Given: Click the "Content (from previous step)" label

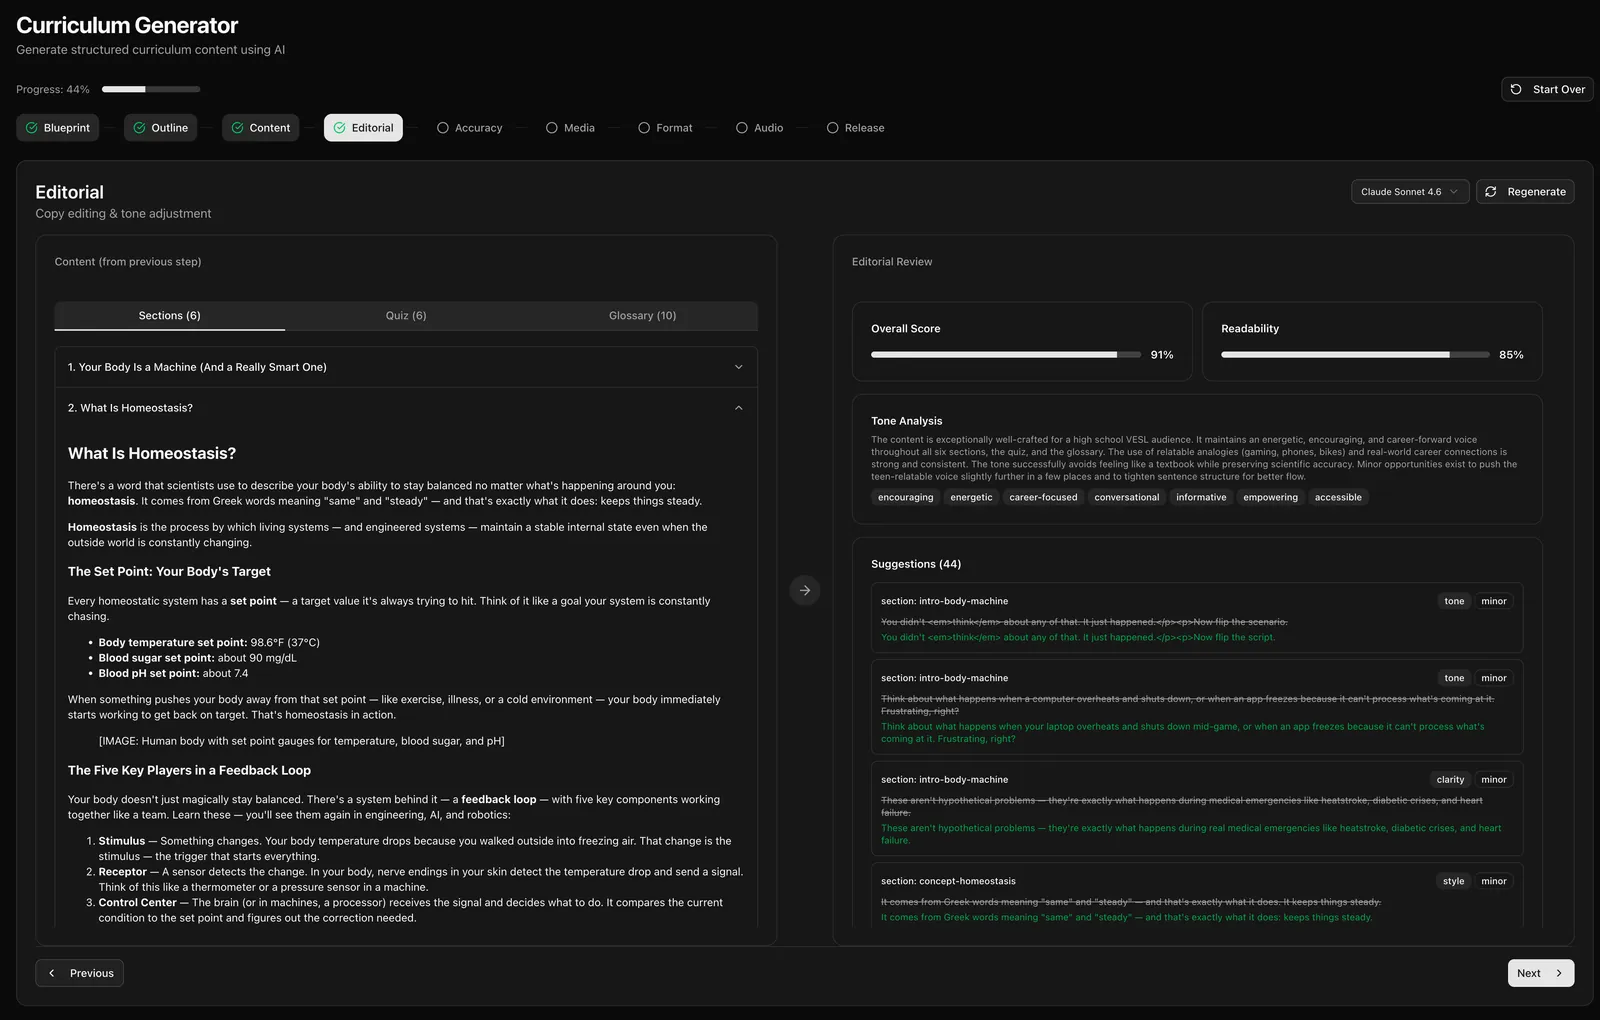Looking at the screenshot, I should (128, 262).
